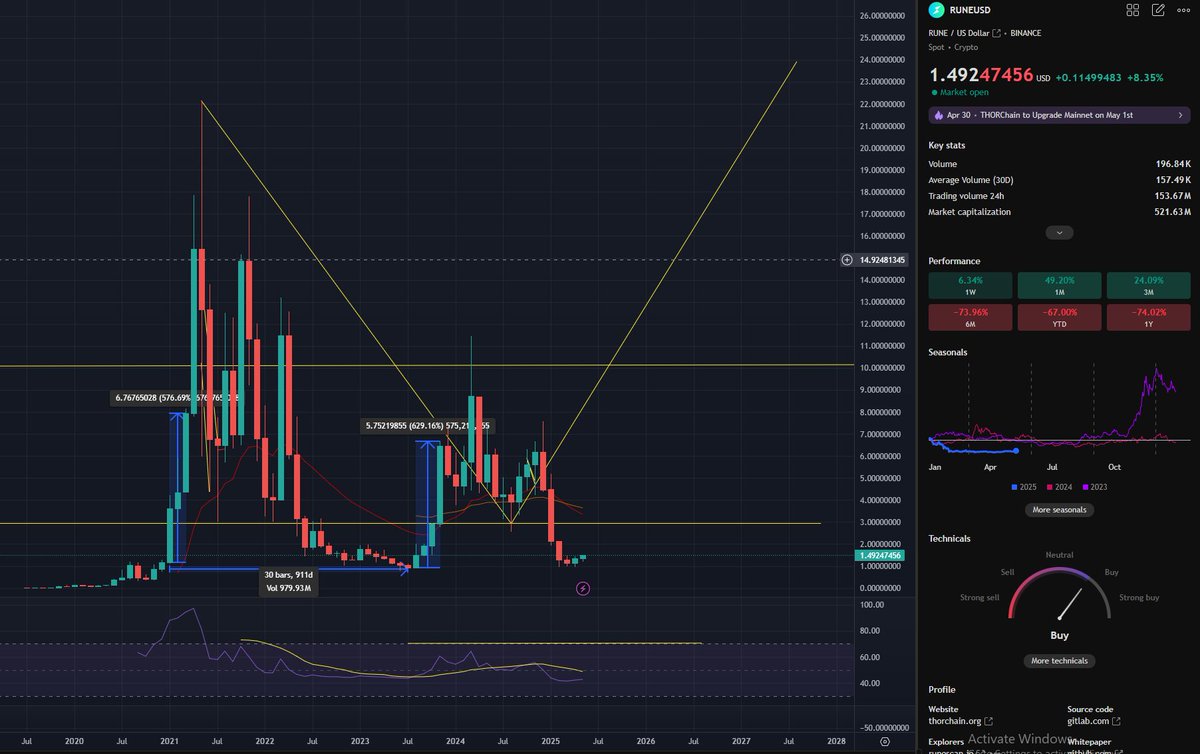Click the green 1.49247456 price axis label
1200x754 pixels.
880,555
